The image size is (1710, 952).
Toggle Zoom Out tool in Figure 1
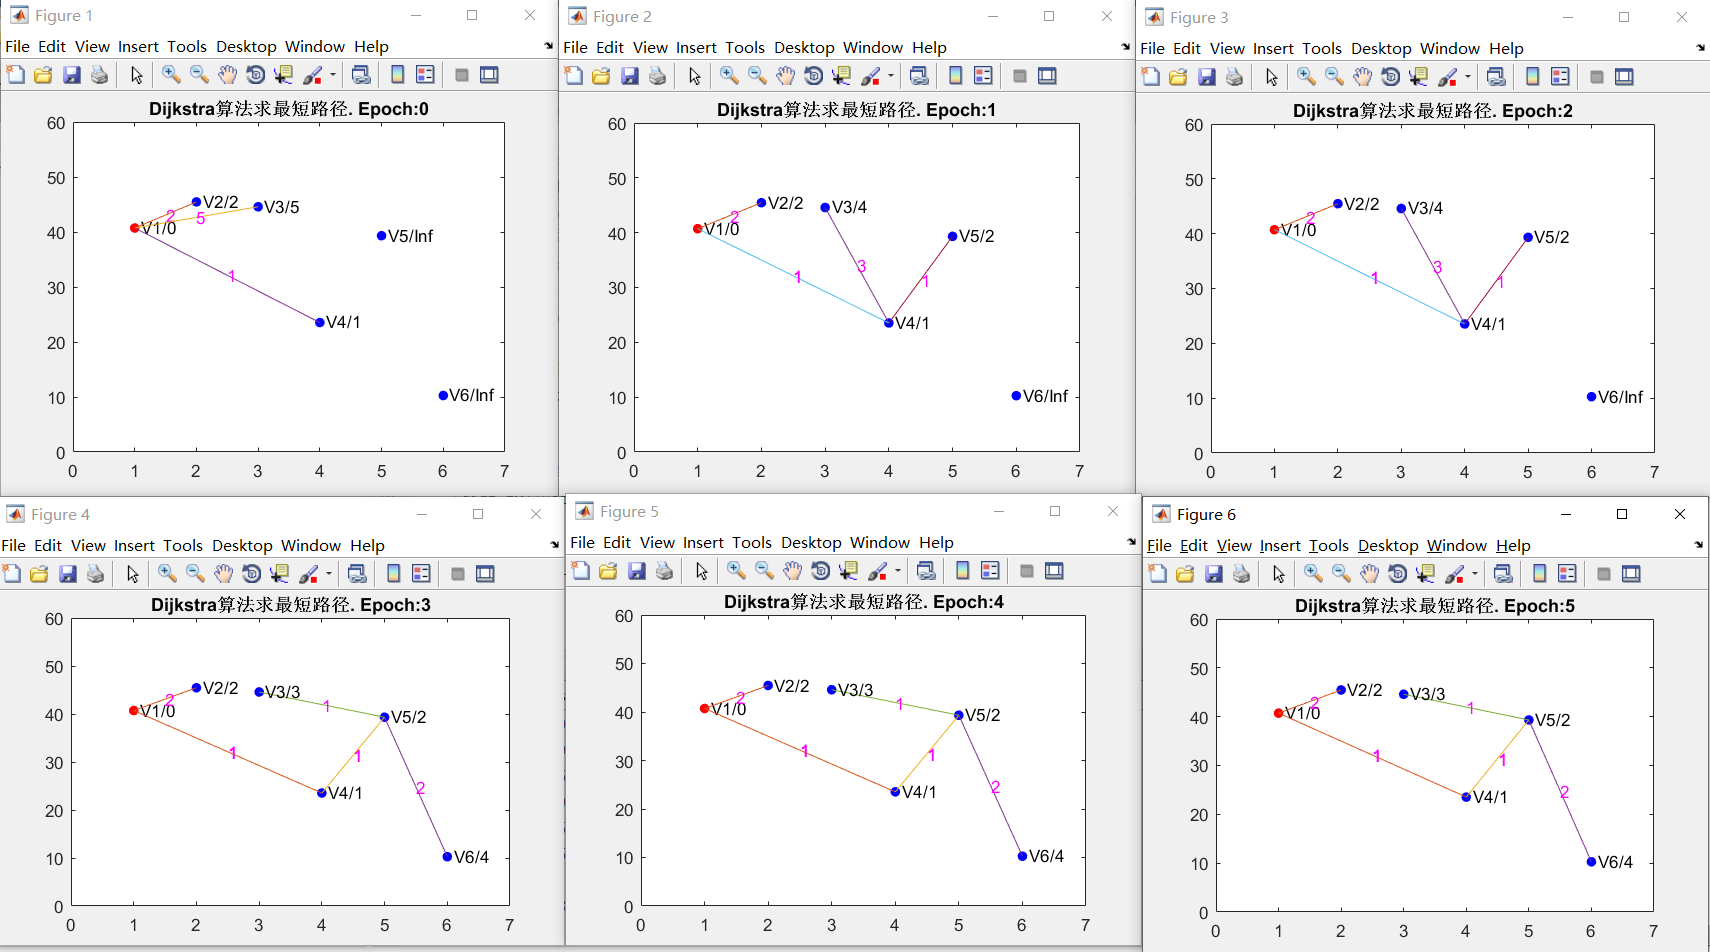pyautogui.click(x=199, y=75)
